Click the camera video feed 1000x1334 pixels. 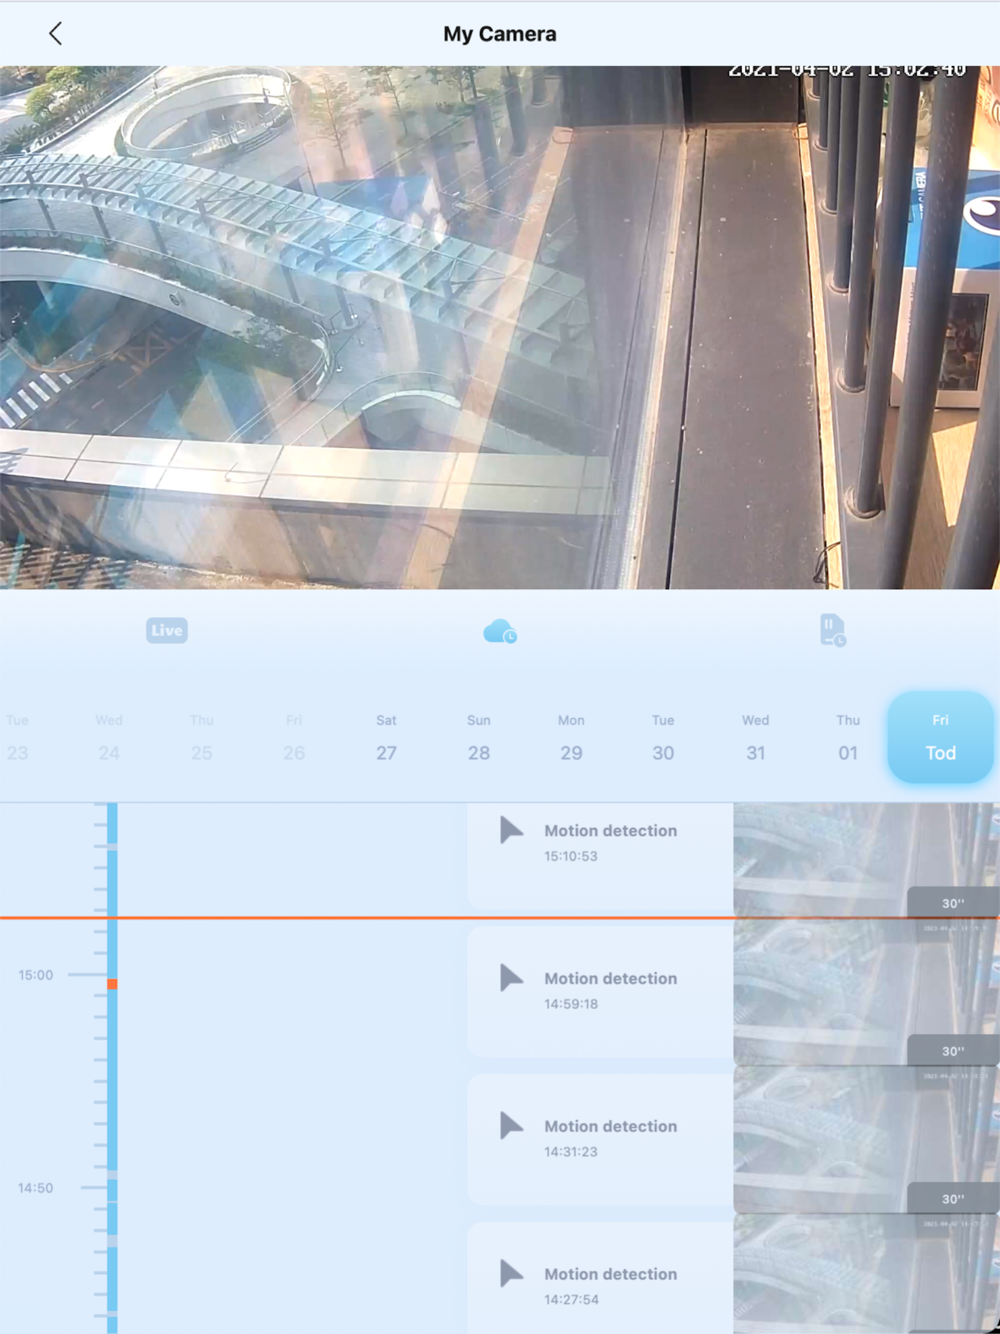pyautogui.click(x=500, y=327)
